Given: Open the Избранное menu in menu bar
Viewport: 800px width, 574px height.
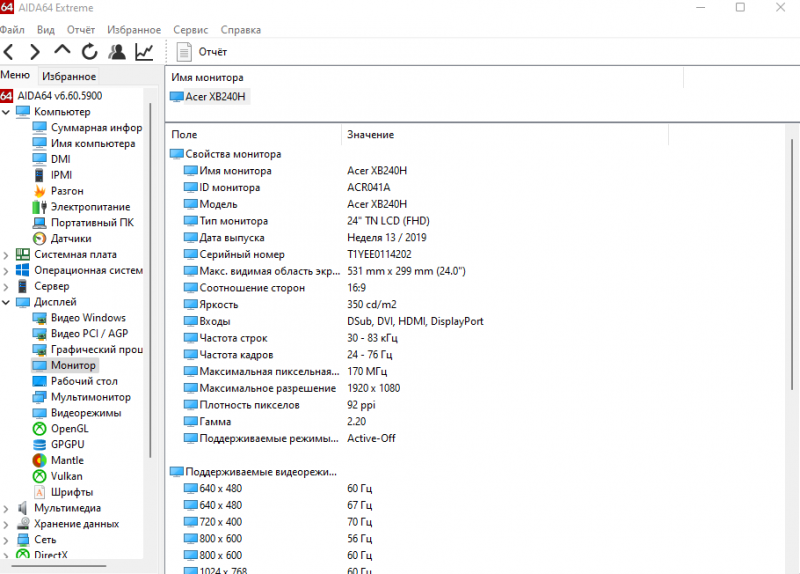Looking at the screenshot, I should [134, 30].
